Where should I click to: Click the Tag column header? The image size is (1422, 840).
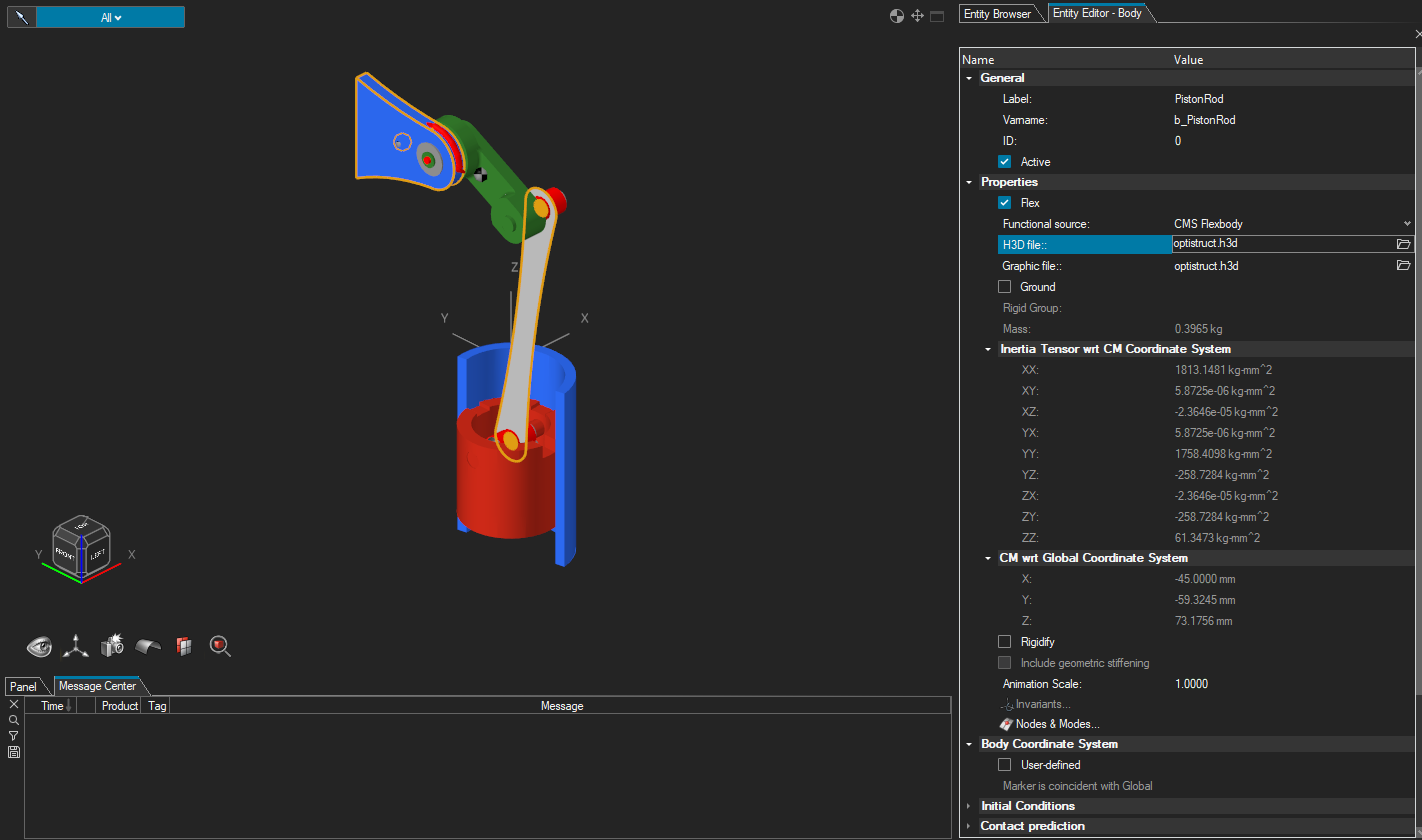coord(156,706)
